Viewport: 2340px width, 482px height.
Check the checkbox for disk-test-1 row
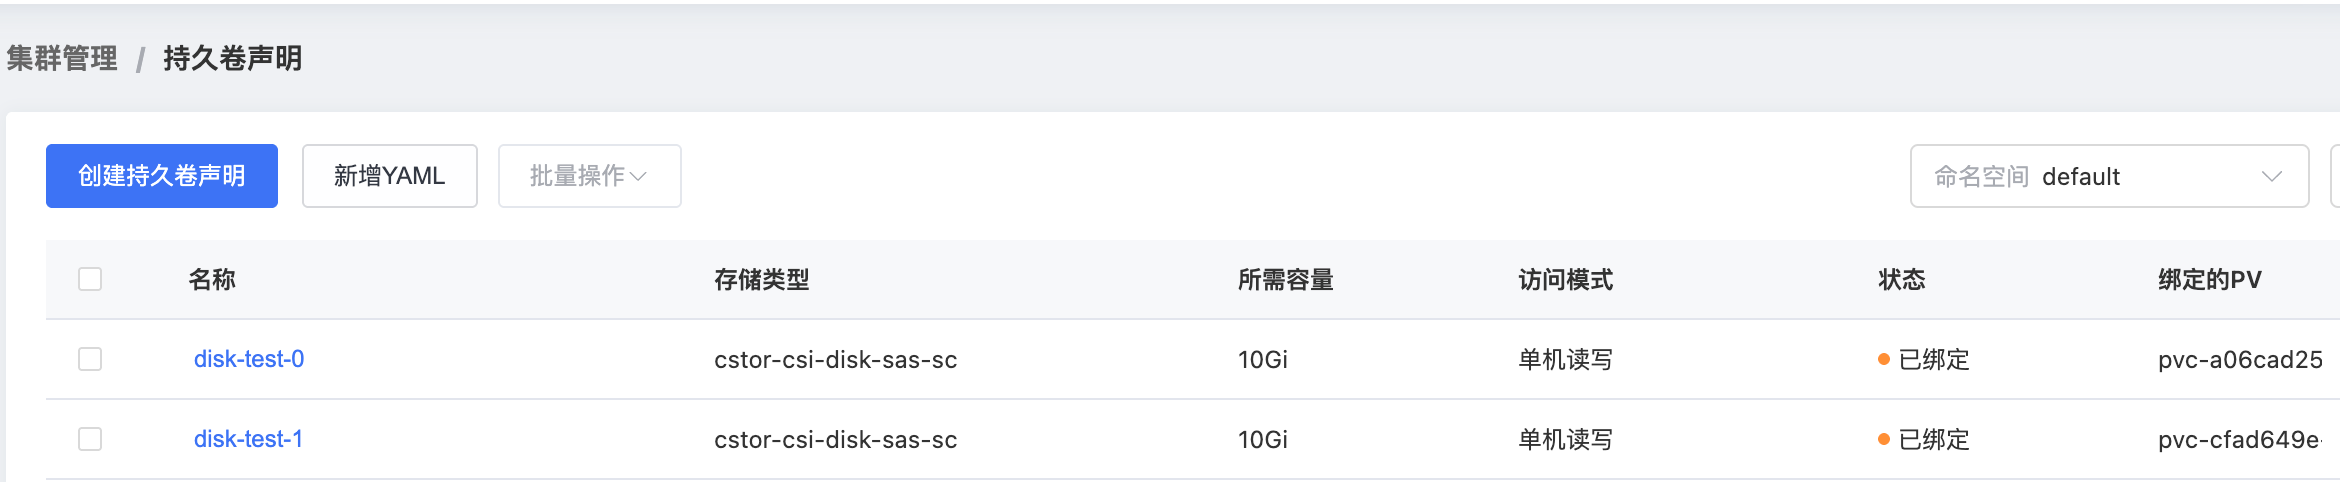(90, 439)
